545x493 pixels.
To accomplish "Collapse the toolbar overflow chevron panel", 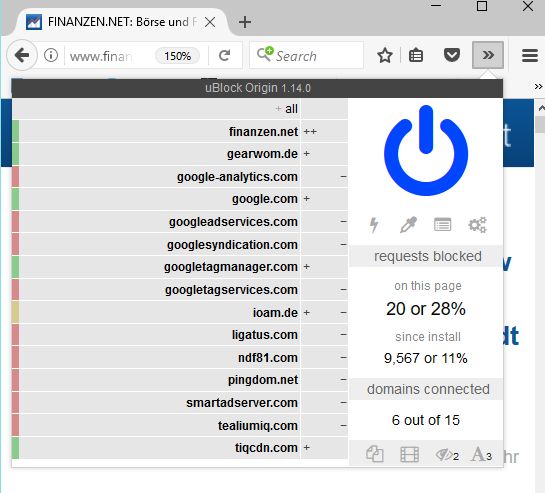I will tap(488, 55).
